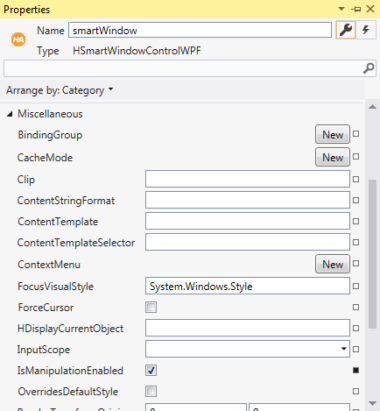Select the ContextMenu property label
380x411 pixels.
[49, 264]
